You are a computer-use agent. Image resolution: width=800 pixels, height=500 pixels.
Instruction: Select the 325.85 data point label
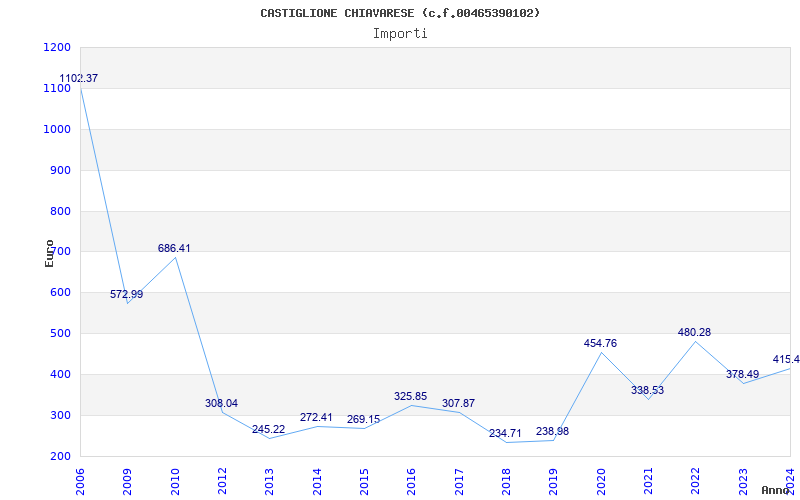[410, 396]
